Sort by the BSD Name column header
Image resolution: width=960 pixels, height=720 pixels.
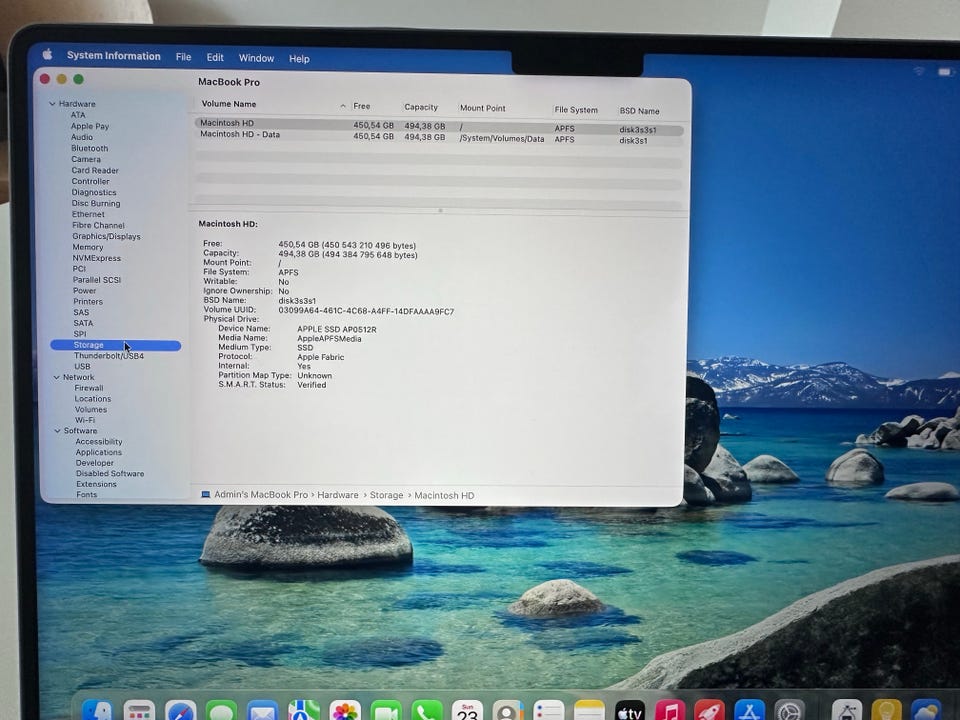(x=639, y=111)
